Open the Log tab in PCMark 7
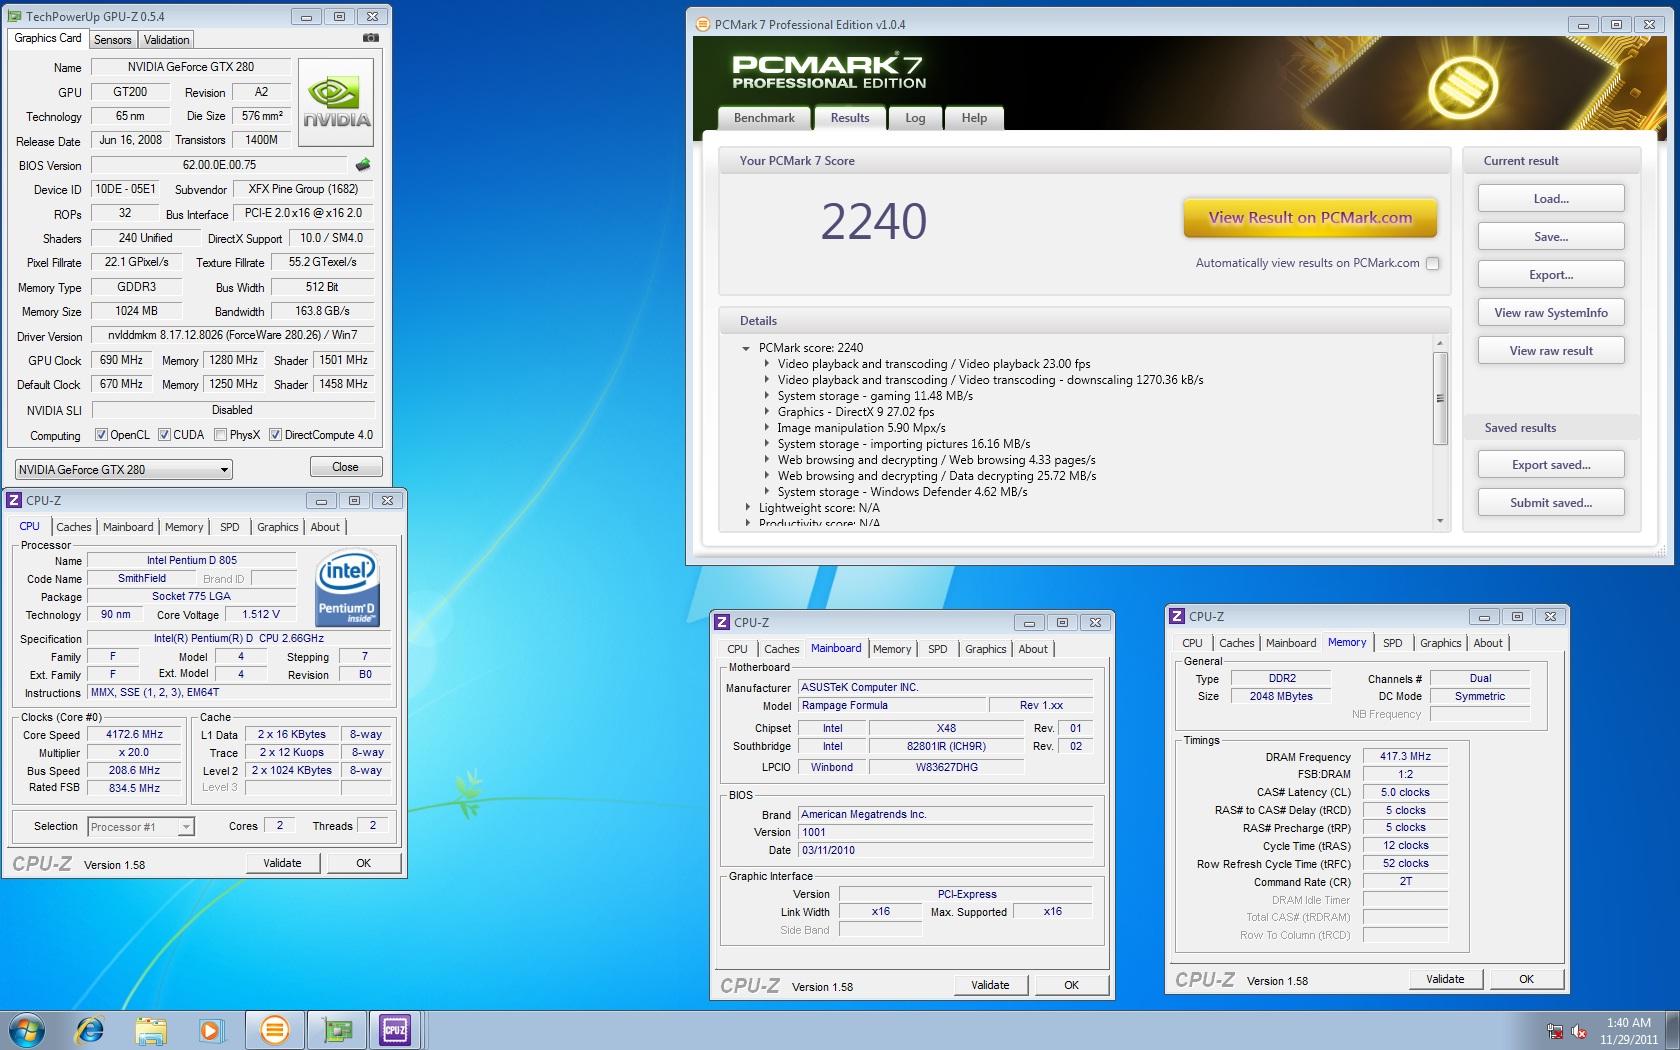1680x1050 pixels. [915, 118]
